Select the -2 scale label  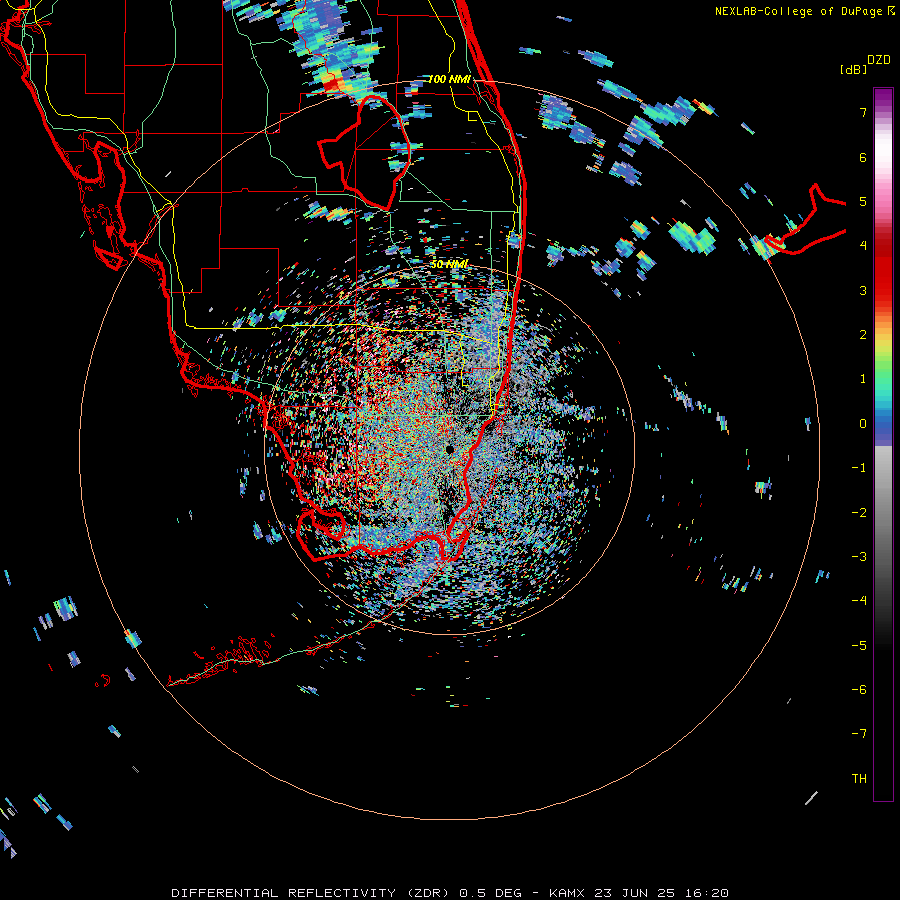[859, 513]
